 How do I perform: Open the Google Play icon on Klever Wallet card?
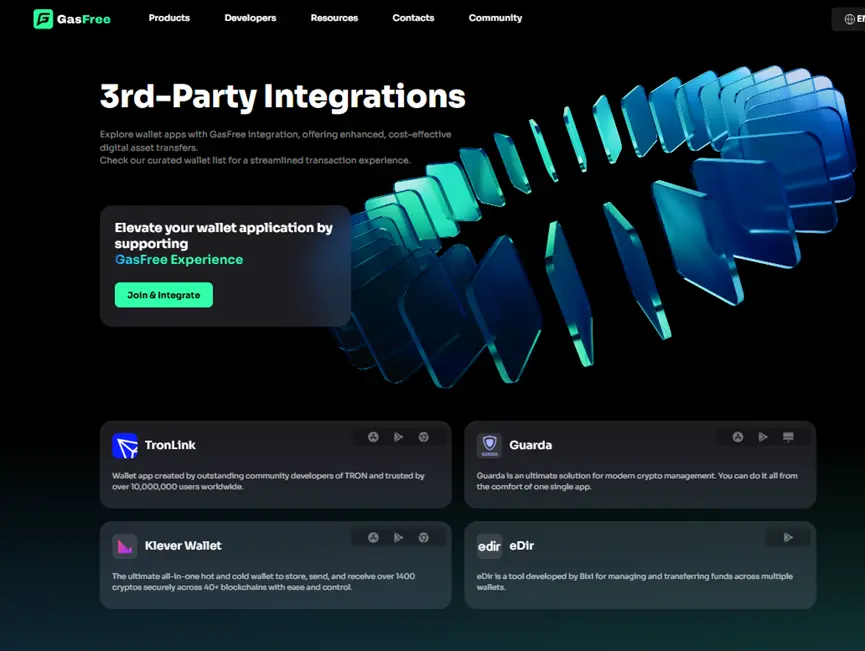coord(398,537)
